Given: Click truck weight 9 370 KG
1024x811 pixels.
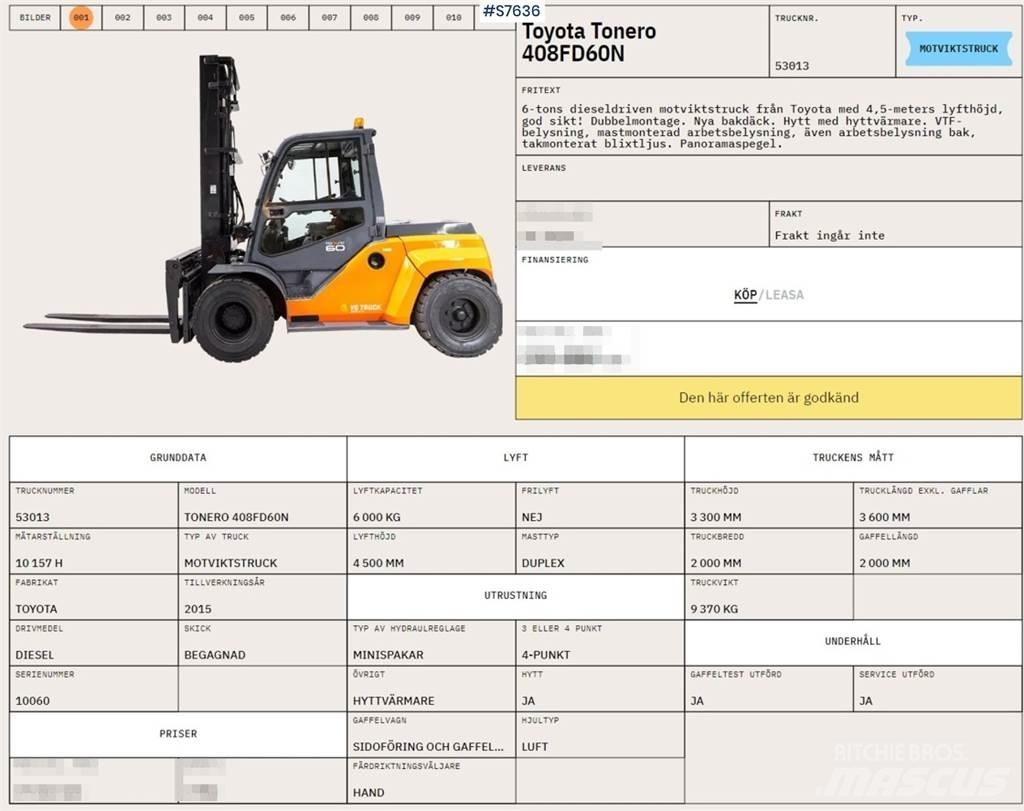Looking at the screenshot, I should point(714,609).
